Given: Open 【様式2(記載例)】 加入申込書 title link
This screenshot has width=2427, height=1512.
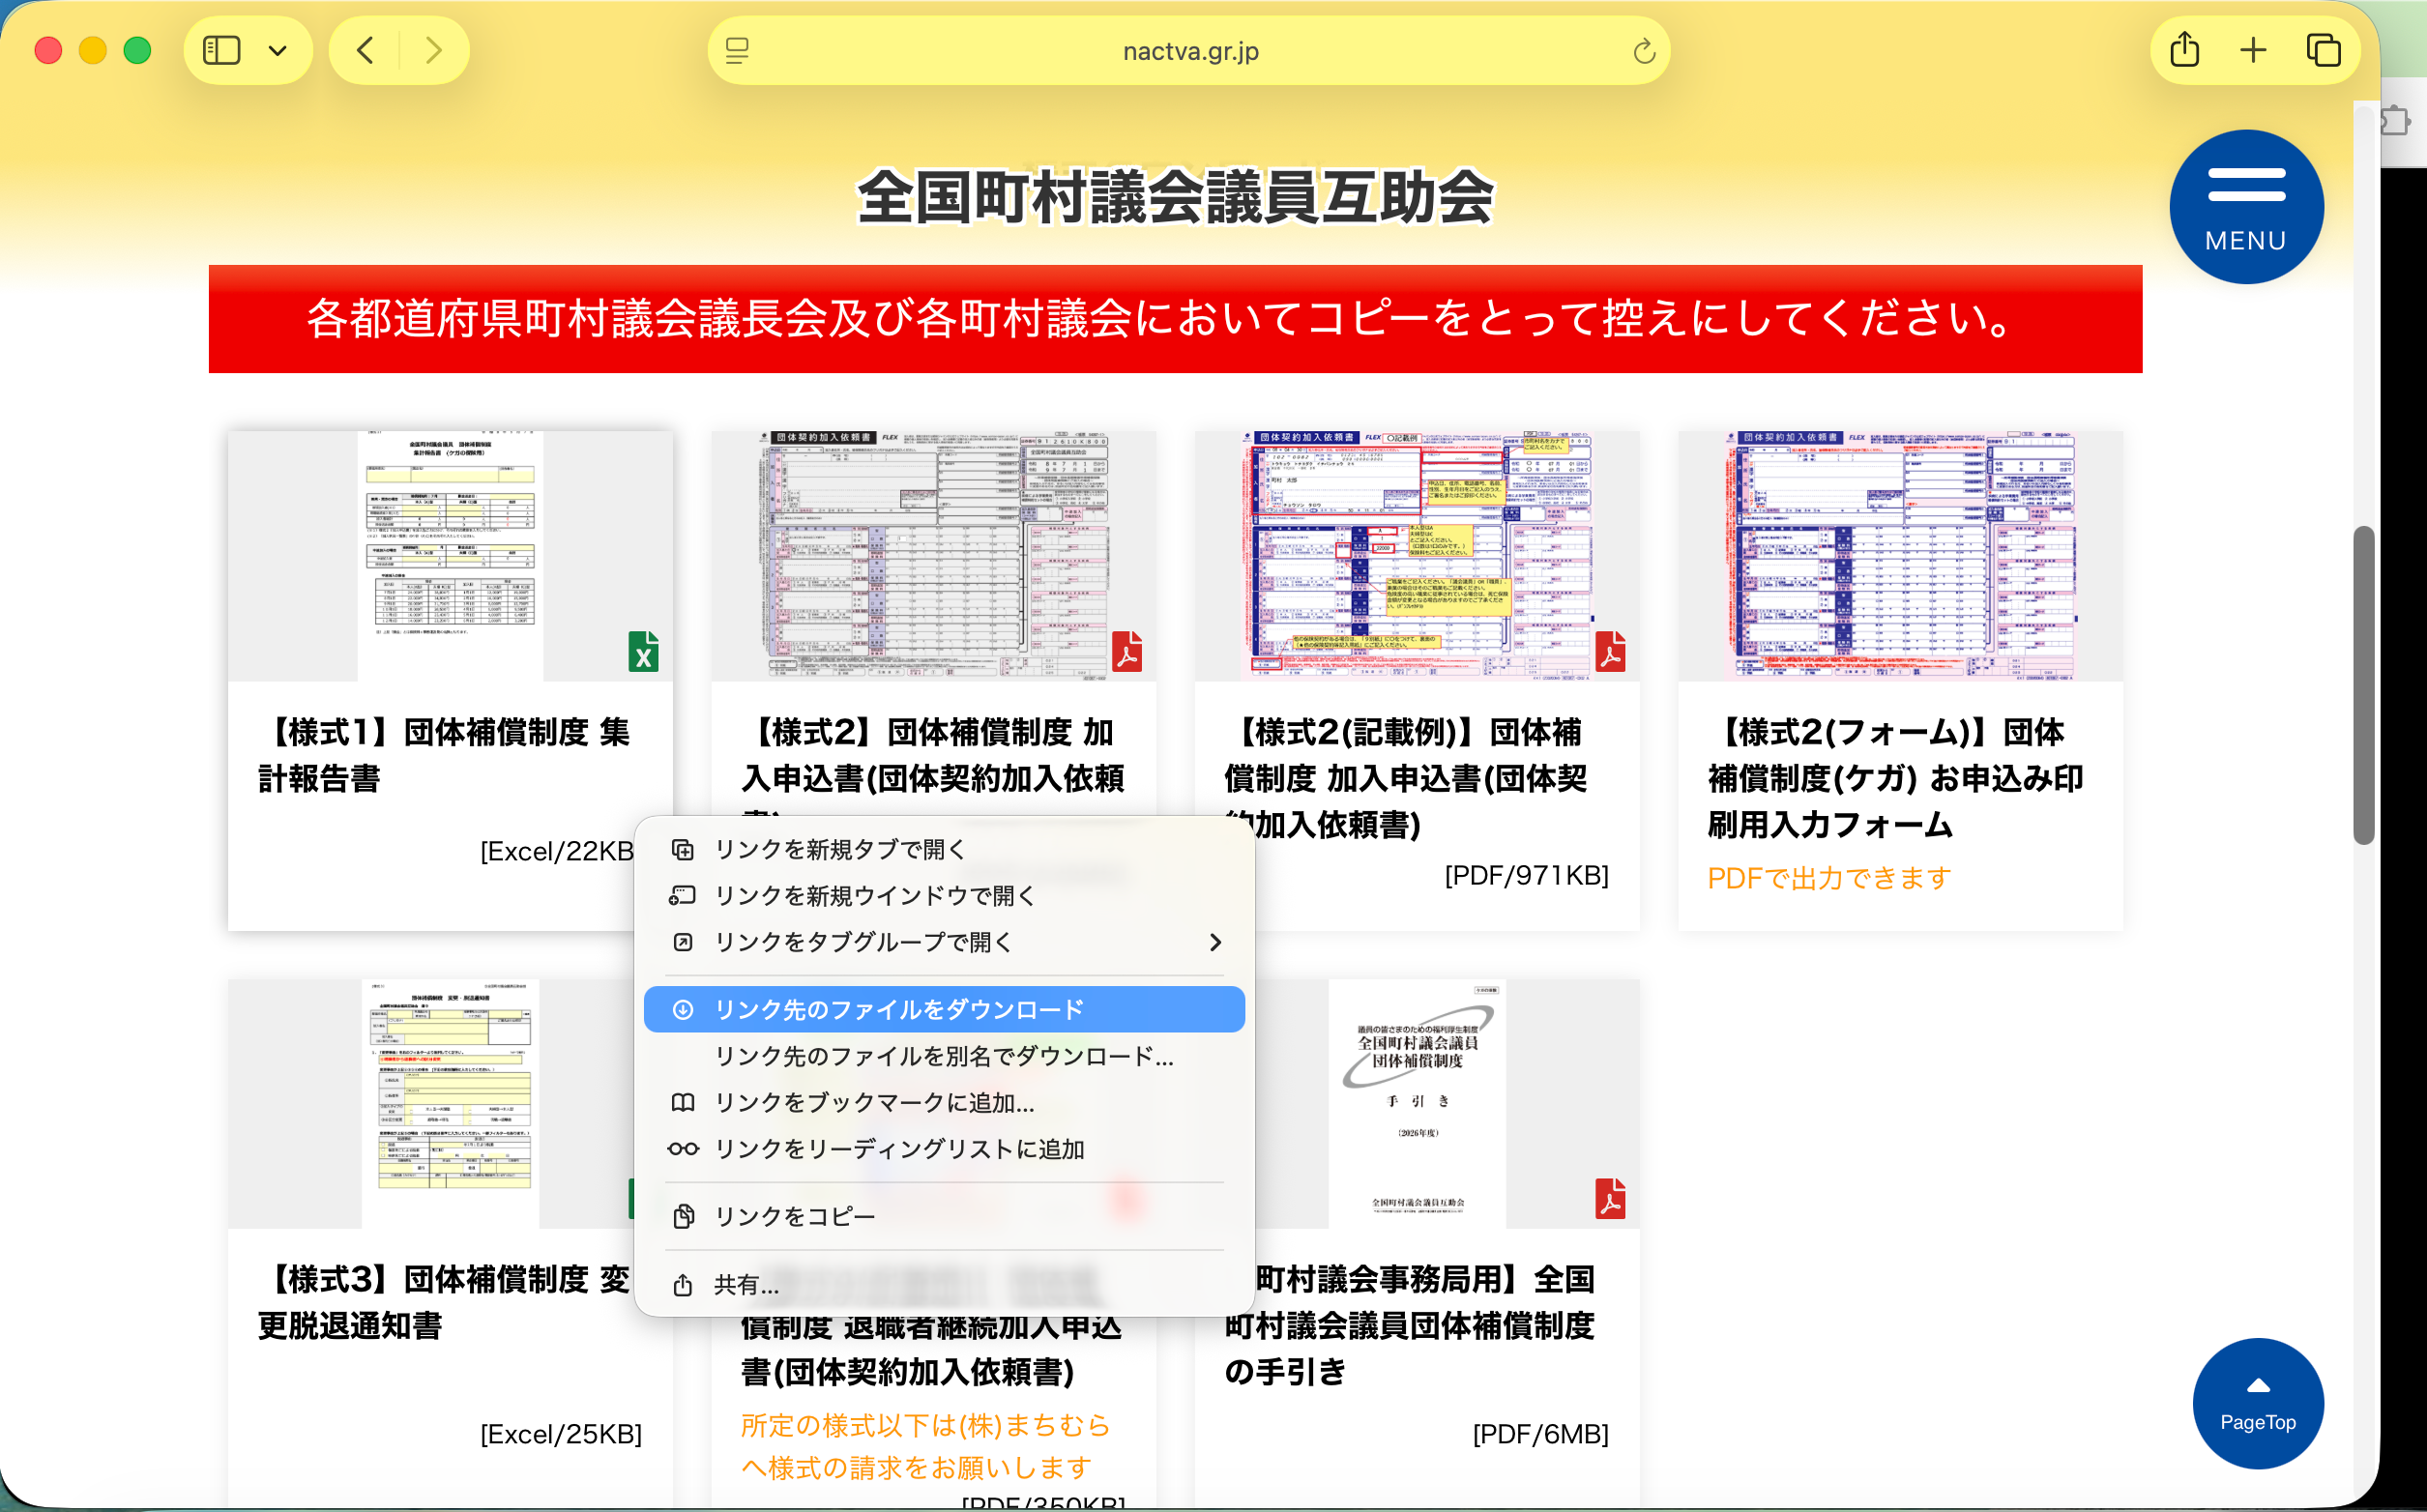Looking at the screenshot, I should point(1407,778).
